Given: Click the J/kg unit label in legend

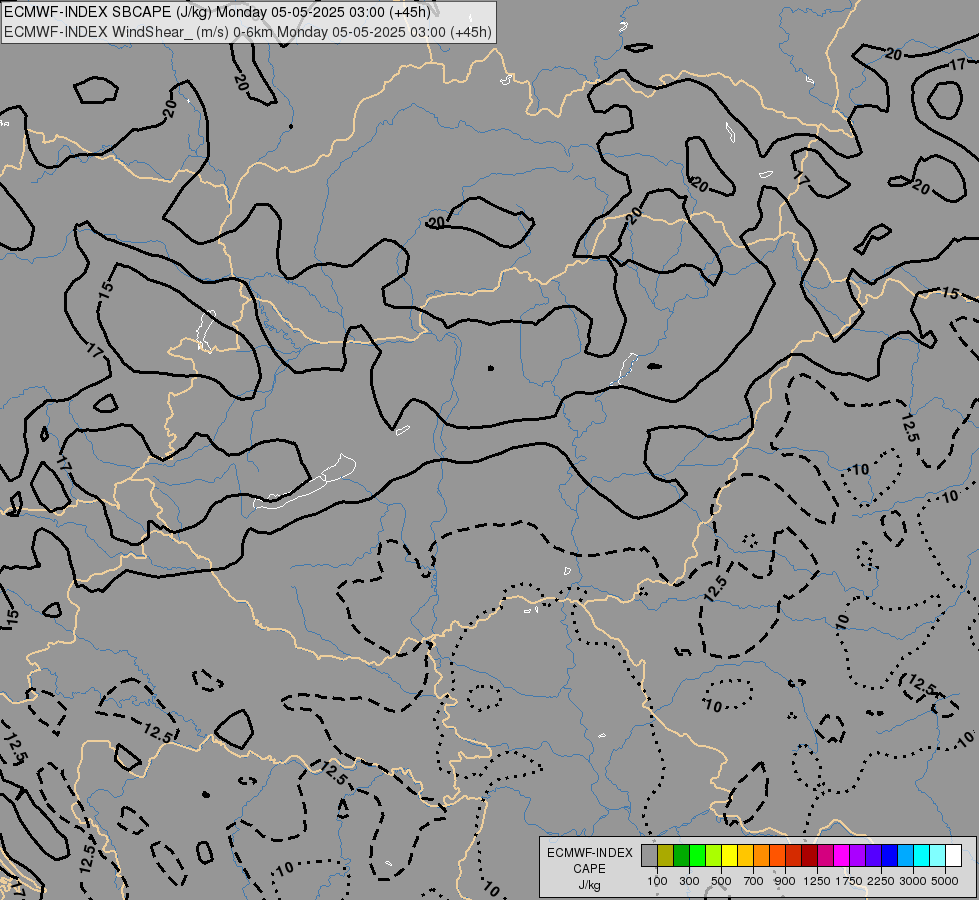Looking at the screenshot, I should click(x=589, y=885).
